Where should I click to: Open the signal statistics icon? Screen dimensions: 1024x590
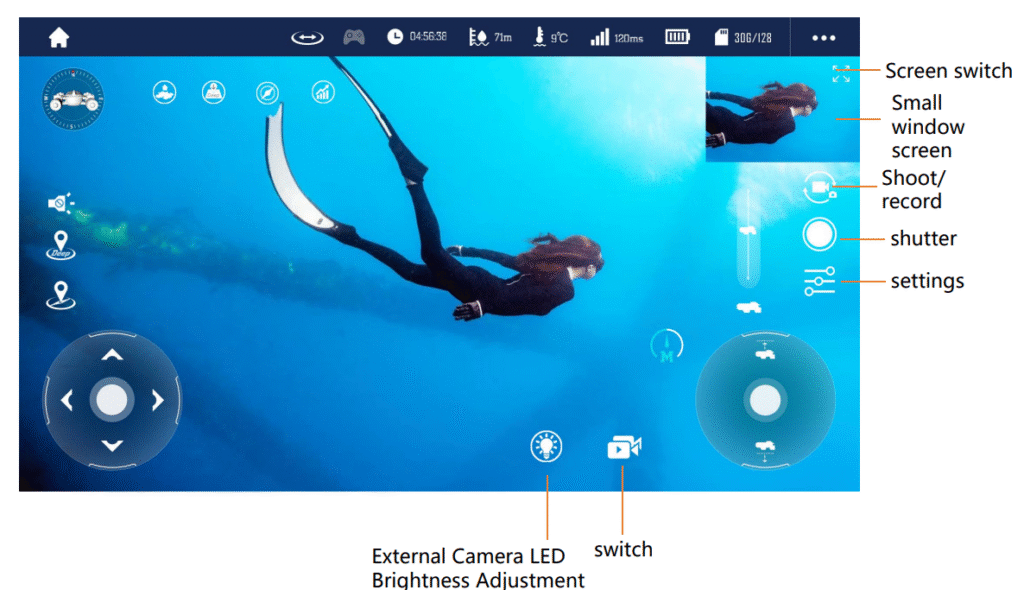[322, 92]
